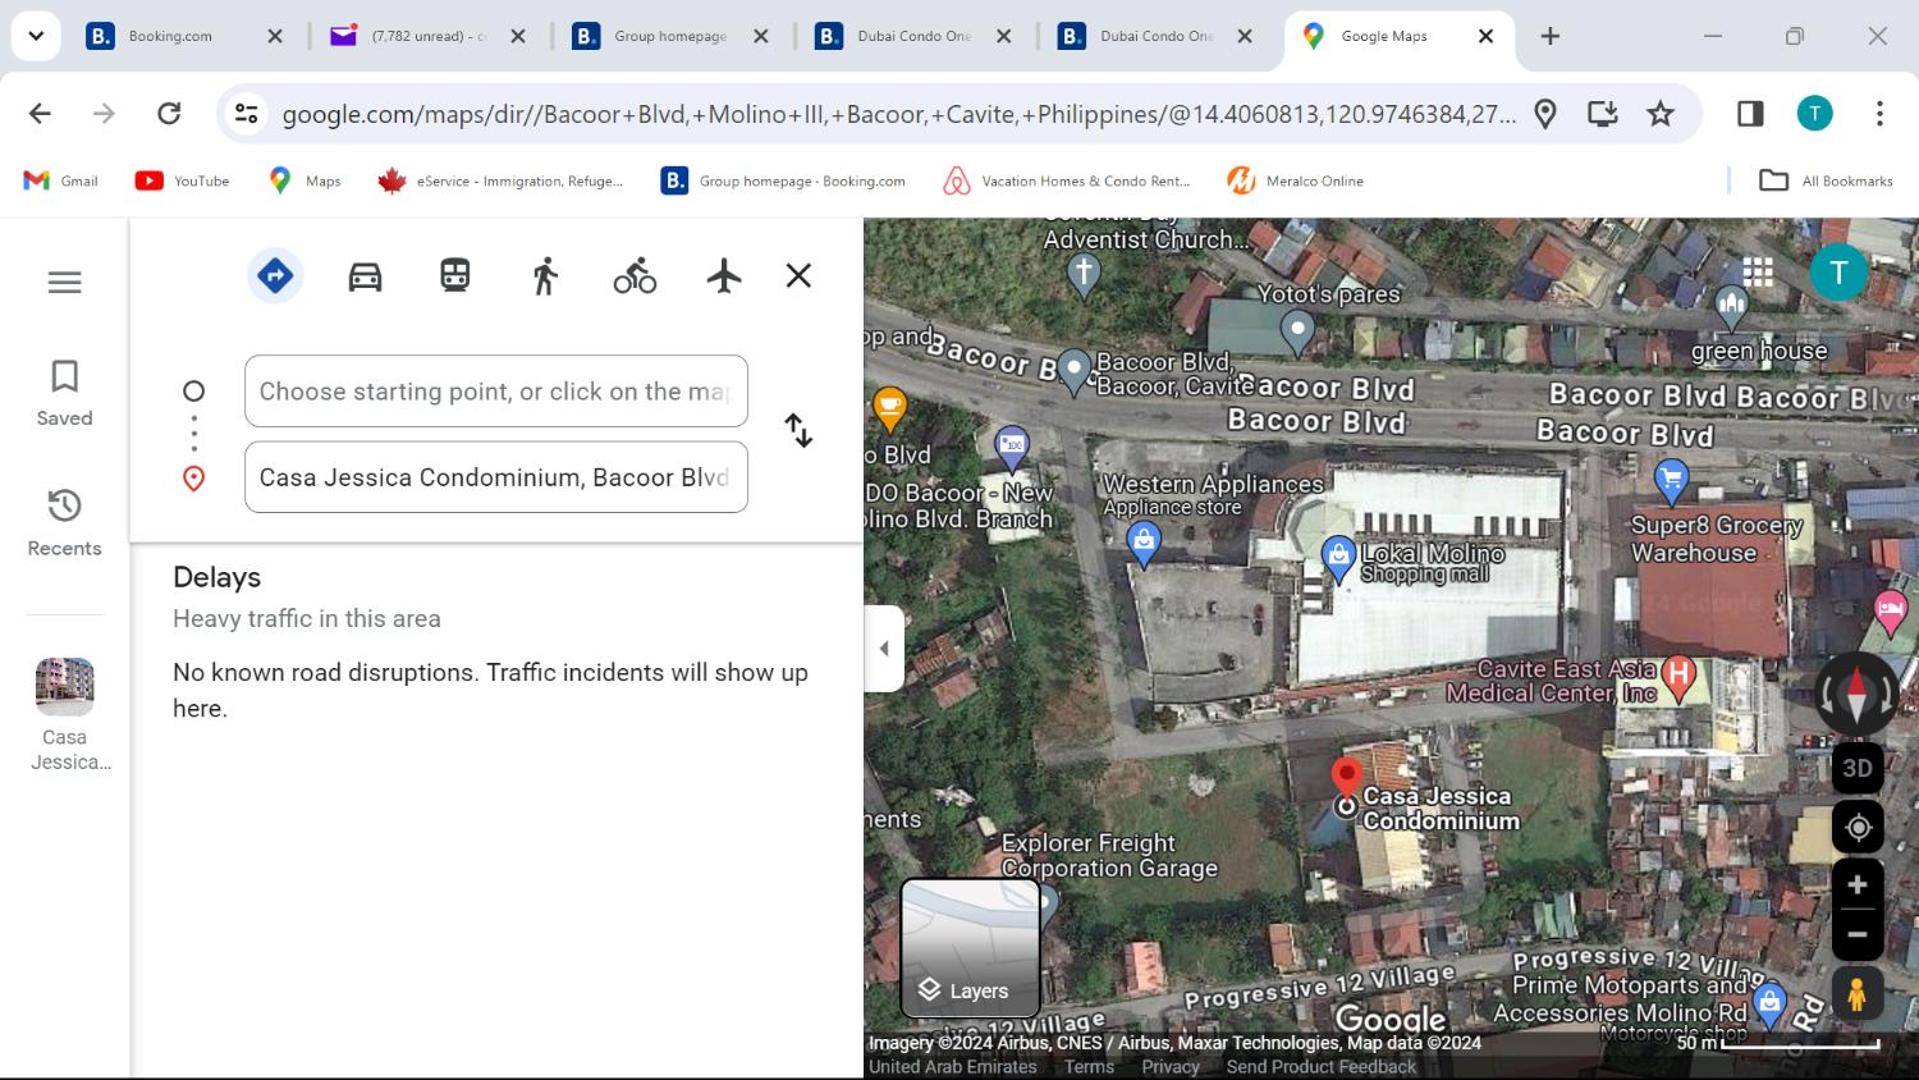Click Send Product Feedback link

pyautogui.click(x=1321, y=1067)
